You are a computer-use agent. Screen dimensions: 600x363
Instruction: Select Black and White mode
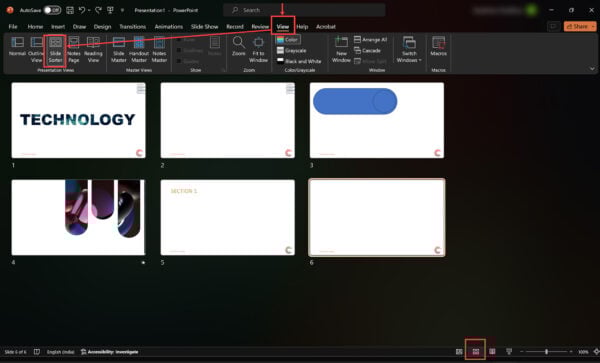(299, 61)
